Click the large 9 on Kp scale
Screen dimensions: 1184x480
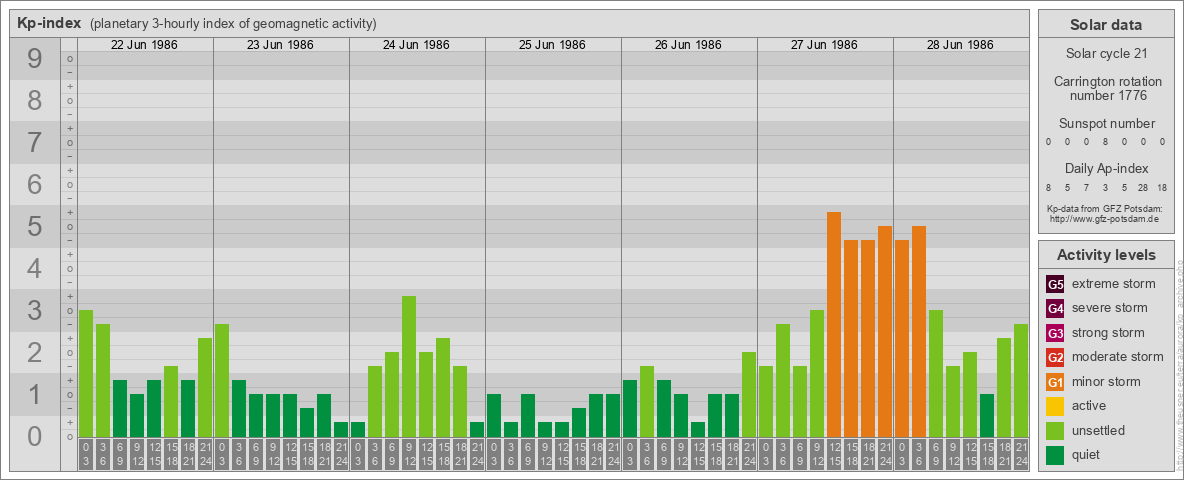(x=35, y=59)
